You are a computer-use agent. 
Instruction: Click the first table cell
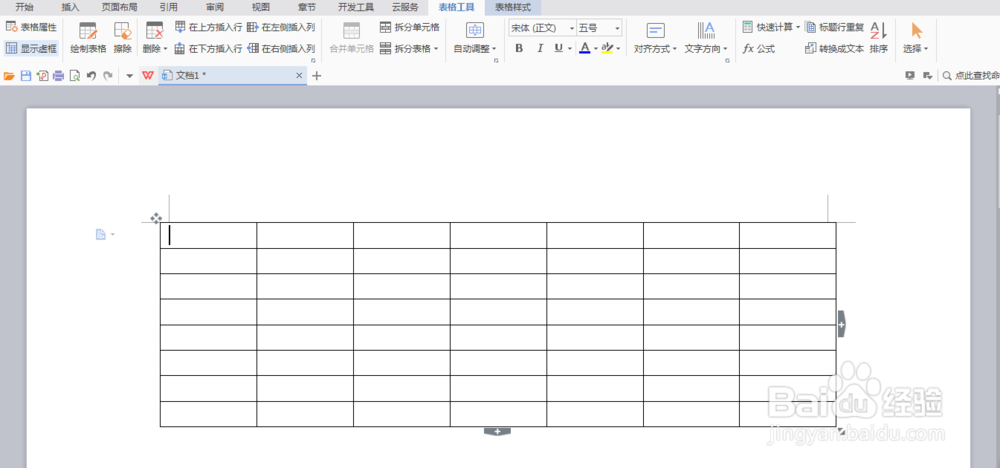point(209,235)
